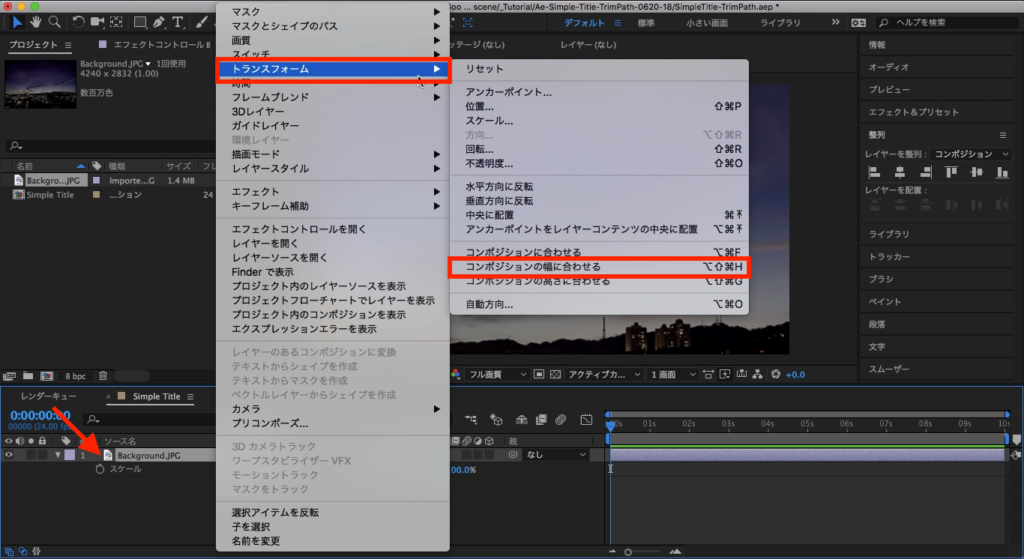This screenshot has height=559, width=1024.
Task: Toggle the scale stopwatch for スケール
Action: click(99, 469)
